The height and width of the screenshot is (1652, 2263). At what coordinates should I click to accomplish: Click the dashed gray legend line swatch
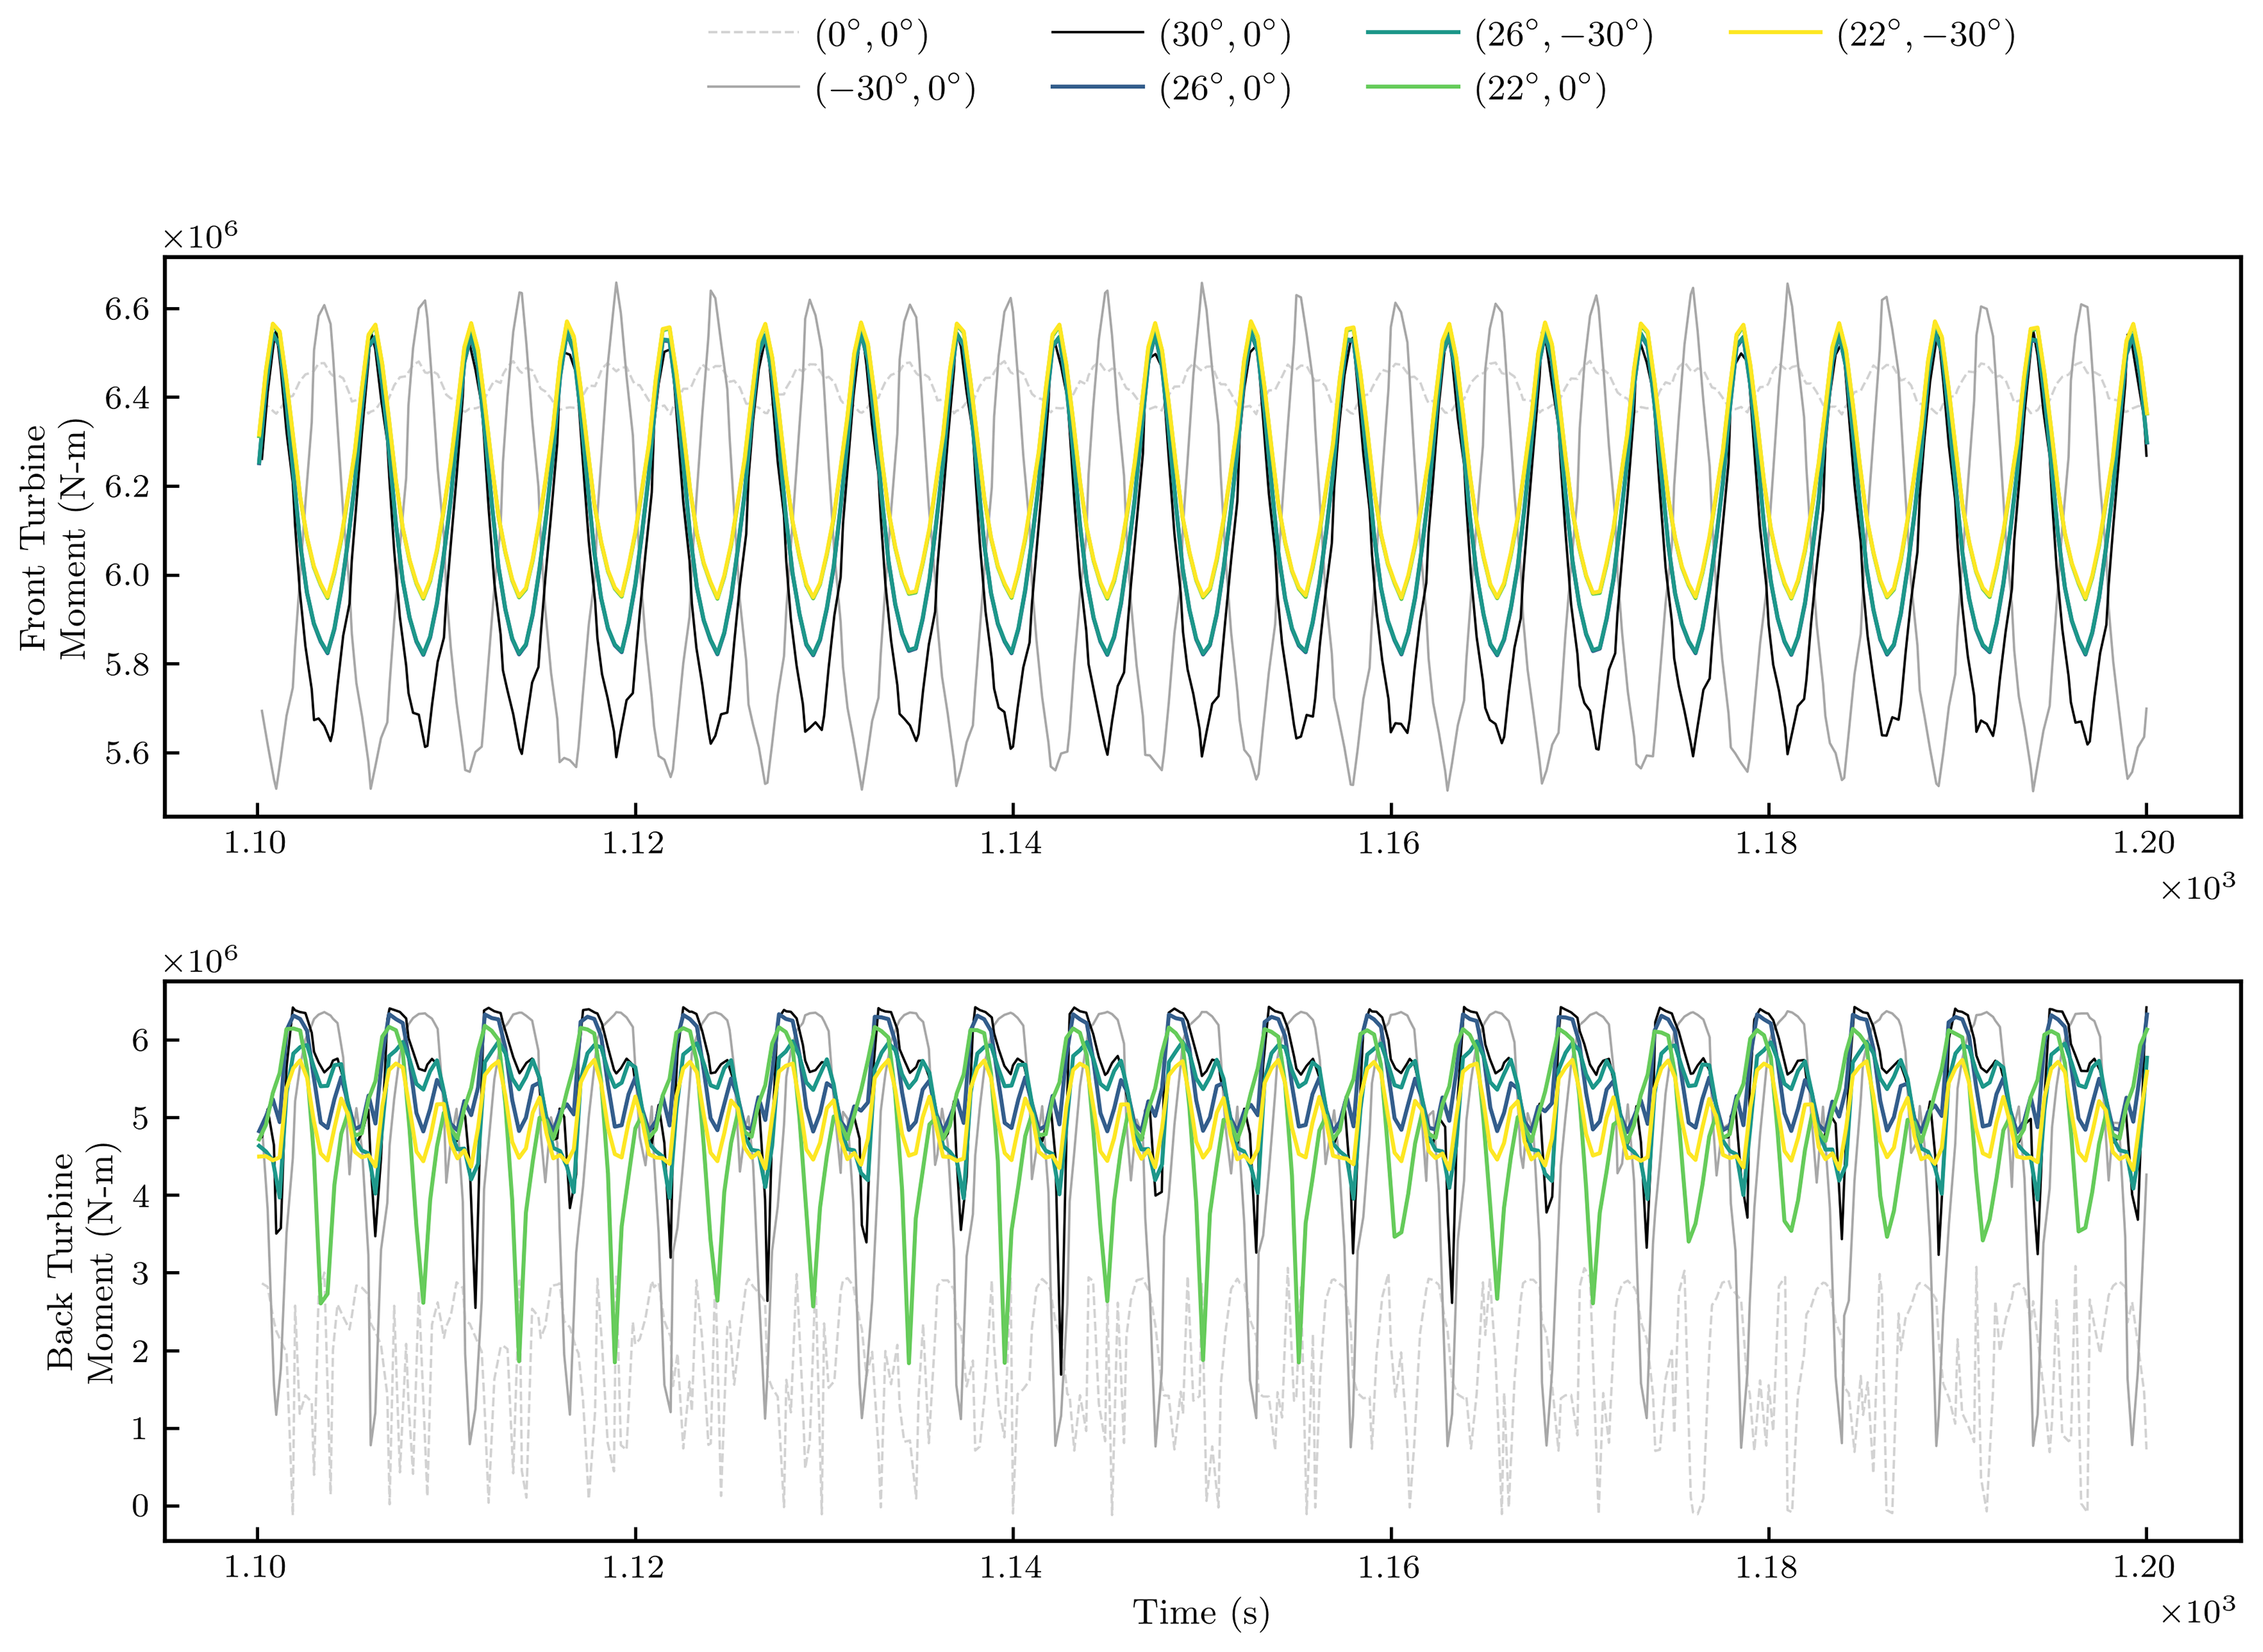point(753,33)
